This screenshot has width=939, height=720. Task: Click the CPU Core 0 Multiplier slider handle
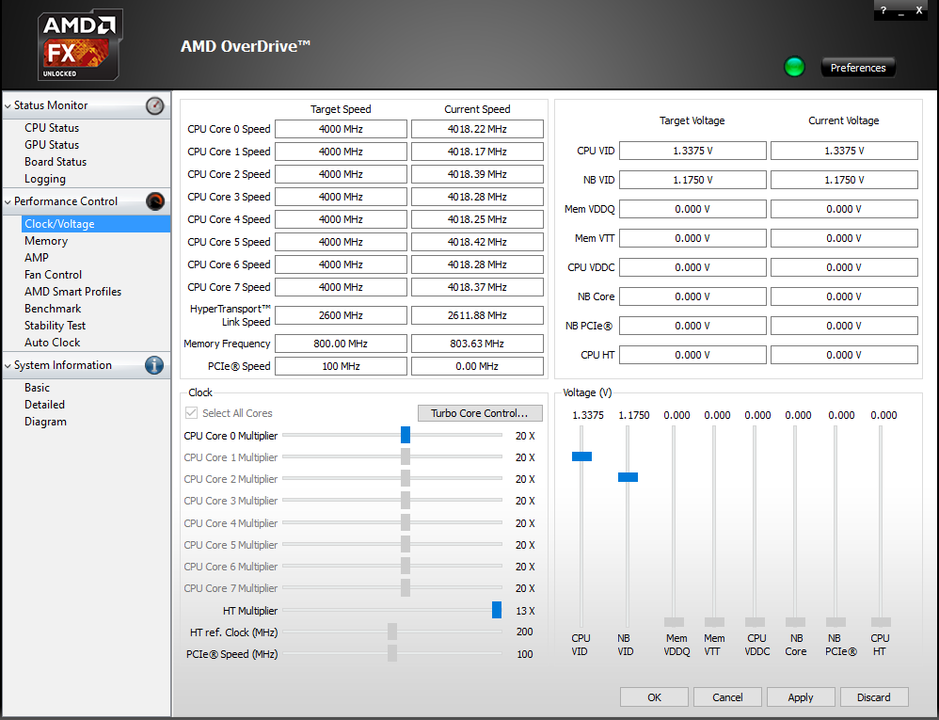[x=405, y=435]
